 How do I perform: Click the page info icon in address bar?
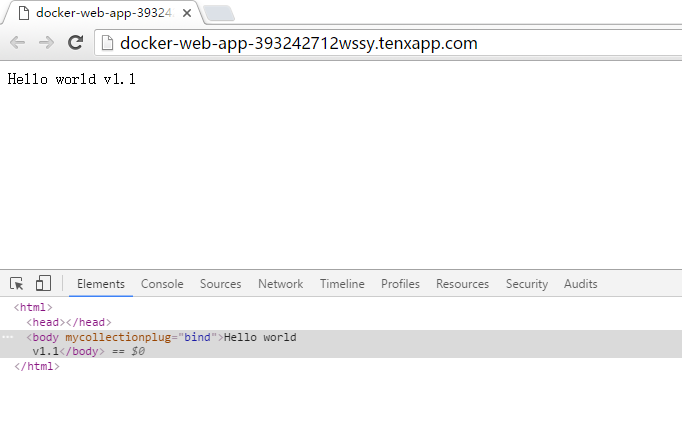(x=106, y=43)
